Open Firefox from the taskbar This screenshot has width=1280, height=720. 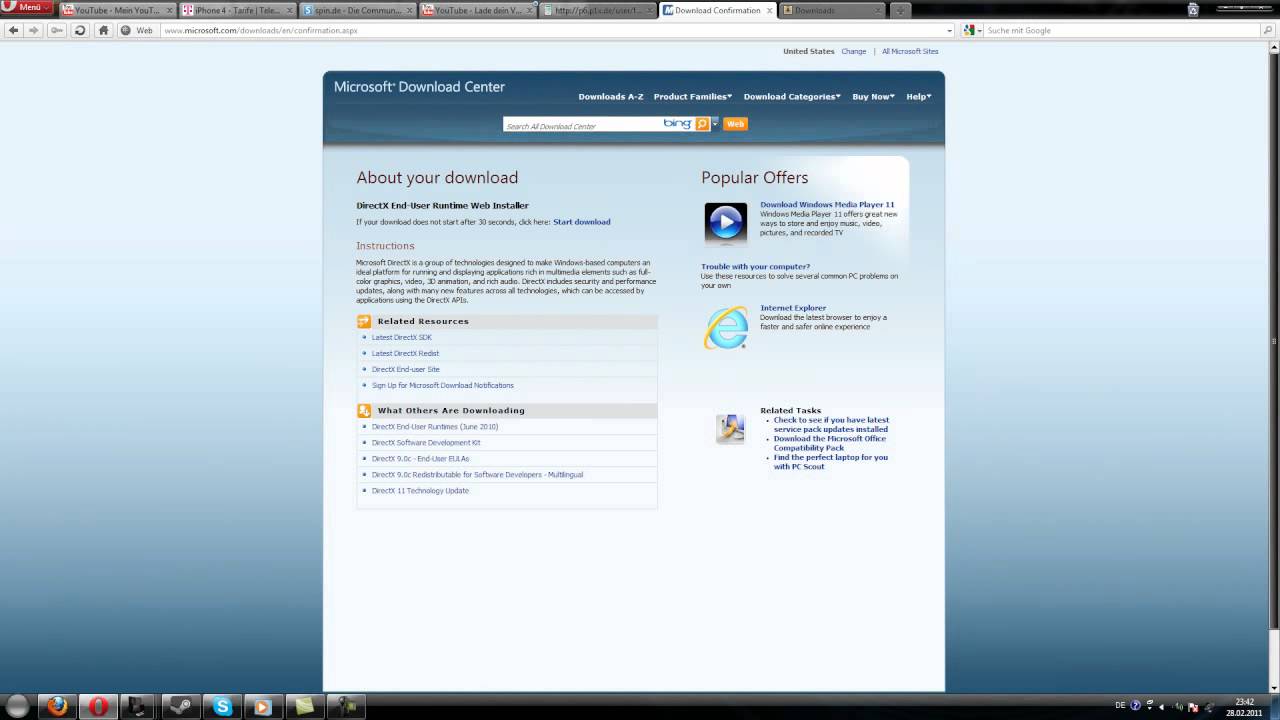click(x=58, y=706)
